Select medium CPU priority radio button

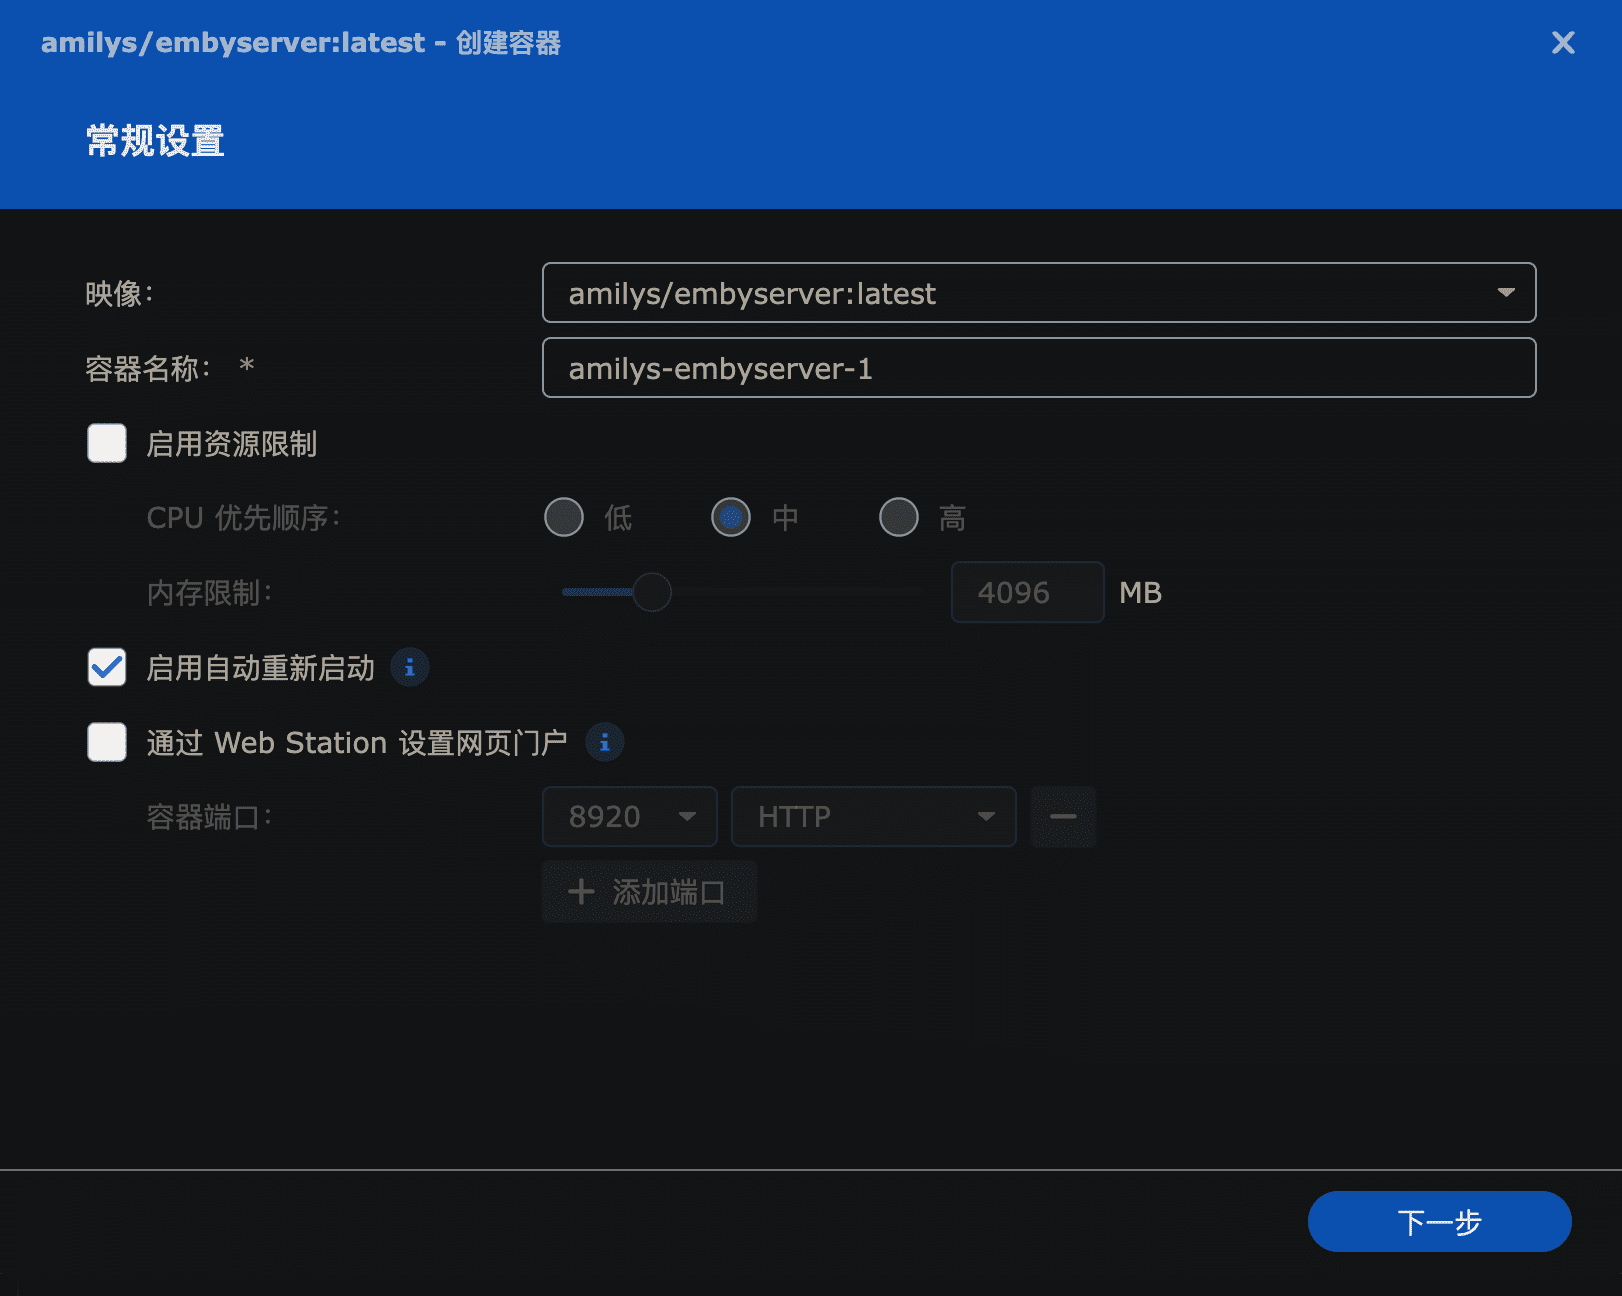click(731, 517)
